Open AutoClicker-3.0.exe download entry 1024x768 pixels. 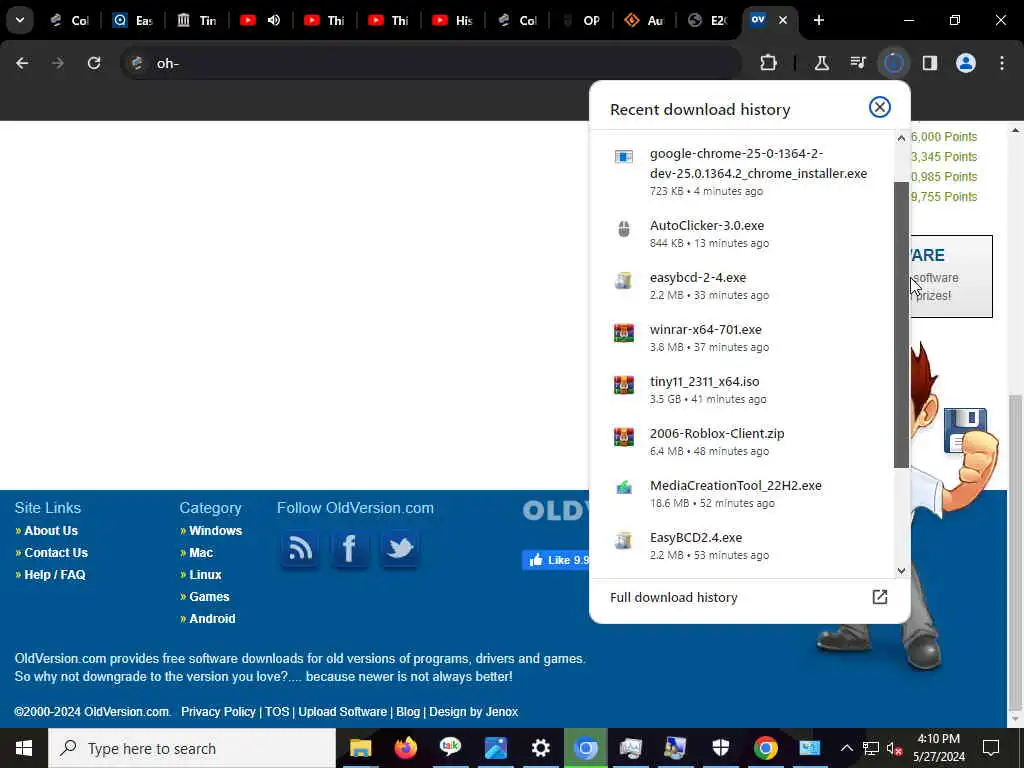click(741, 233)
